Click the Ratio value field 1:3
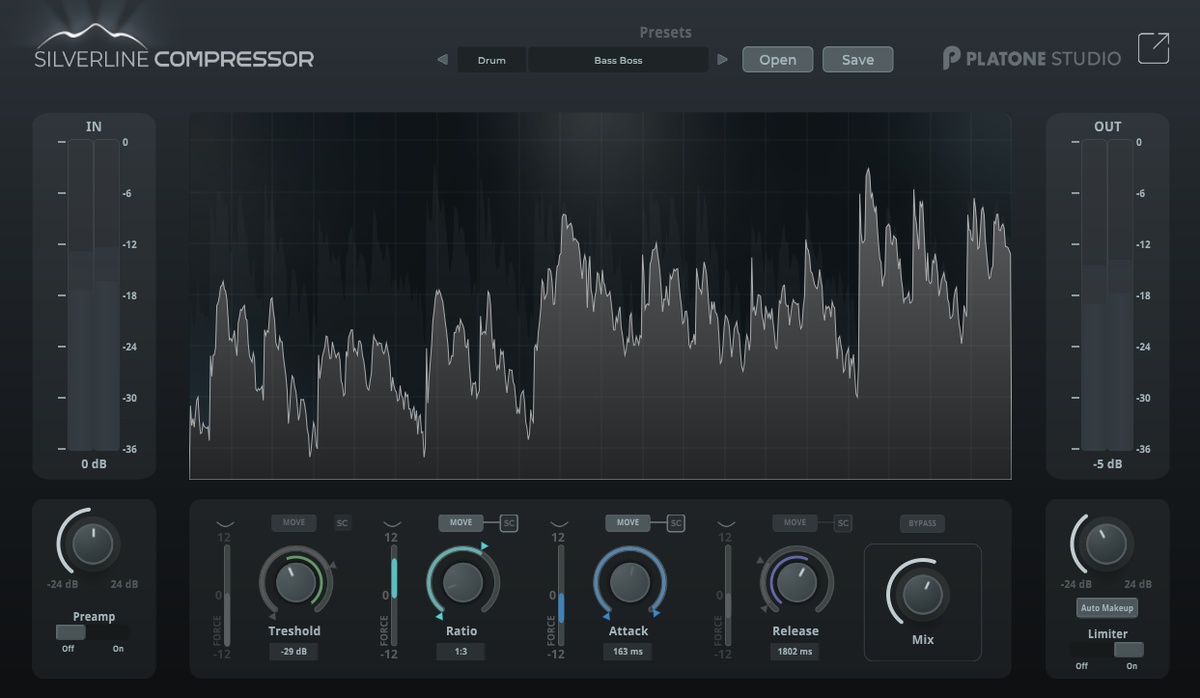This screenshot has height=698, width=1200. tap(461, 651)
